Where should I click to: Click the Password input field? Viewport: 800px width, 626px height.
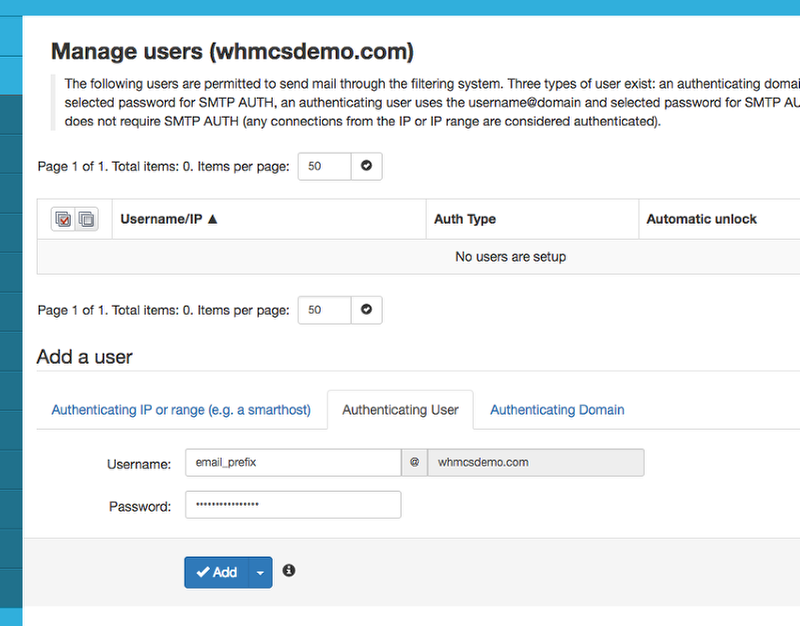292,505
